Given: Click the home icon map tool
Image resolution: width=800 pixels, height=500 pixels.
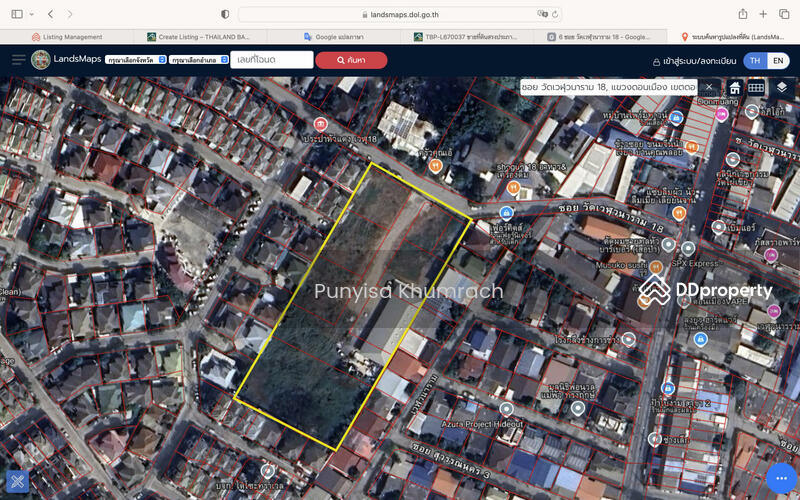Looking at the screenshot, I should 735,88.
